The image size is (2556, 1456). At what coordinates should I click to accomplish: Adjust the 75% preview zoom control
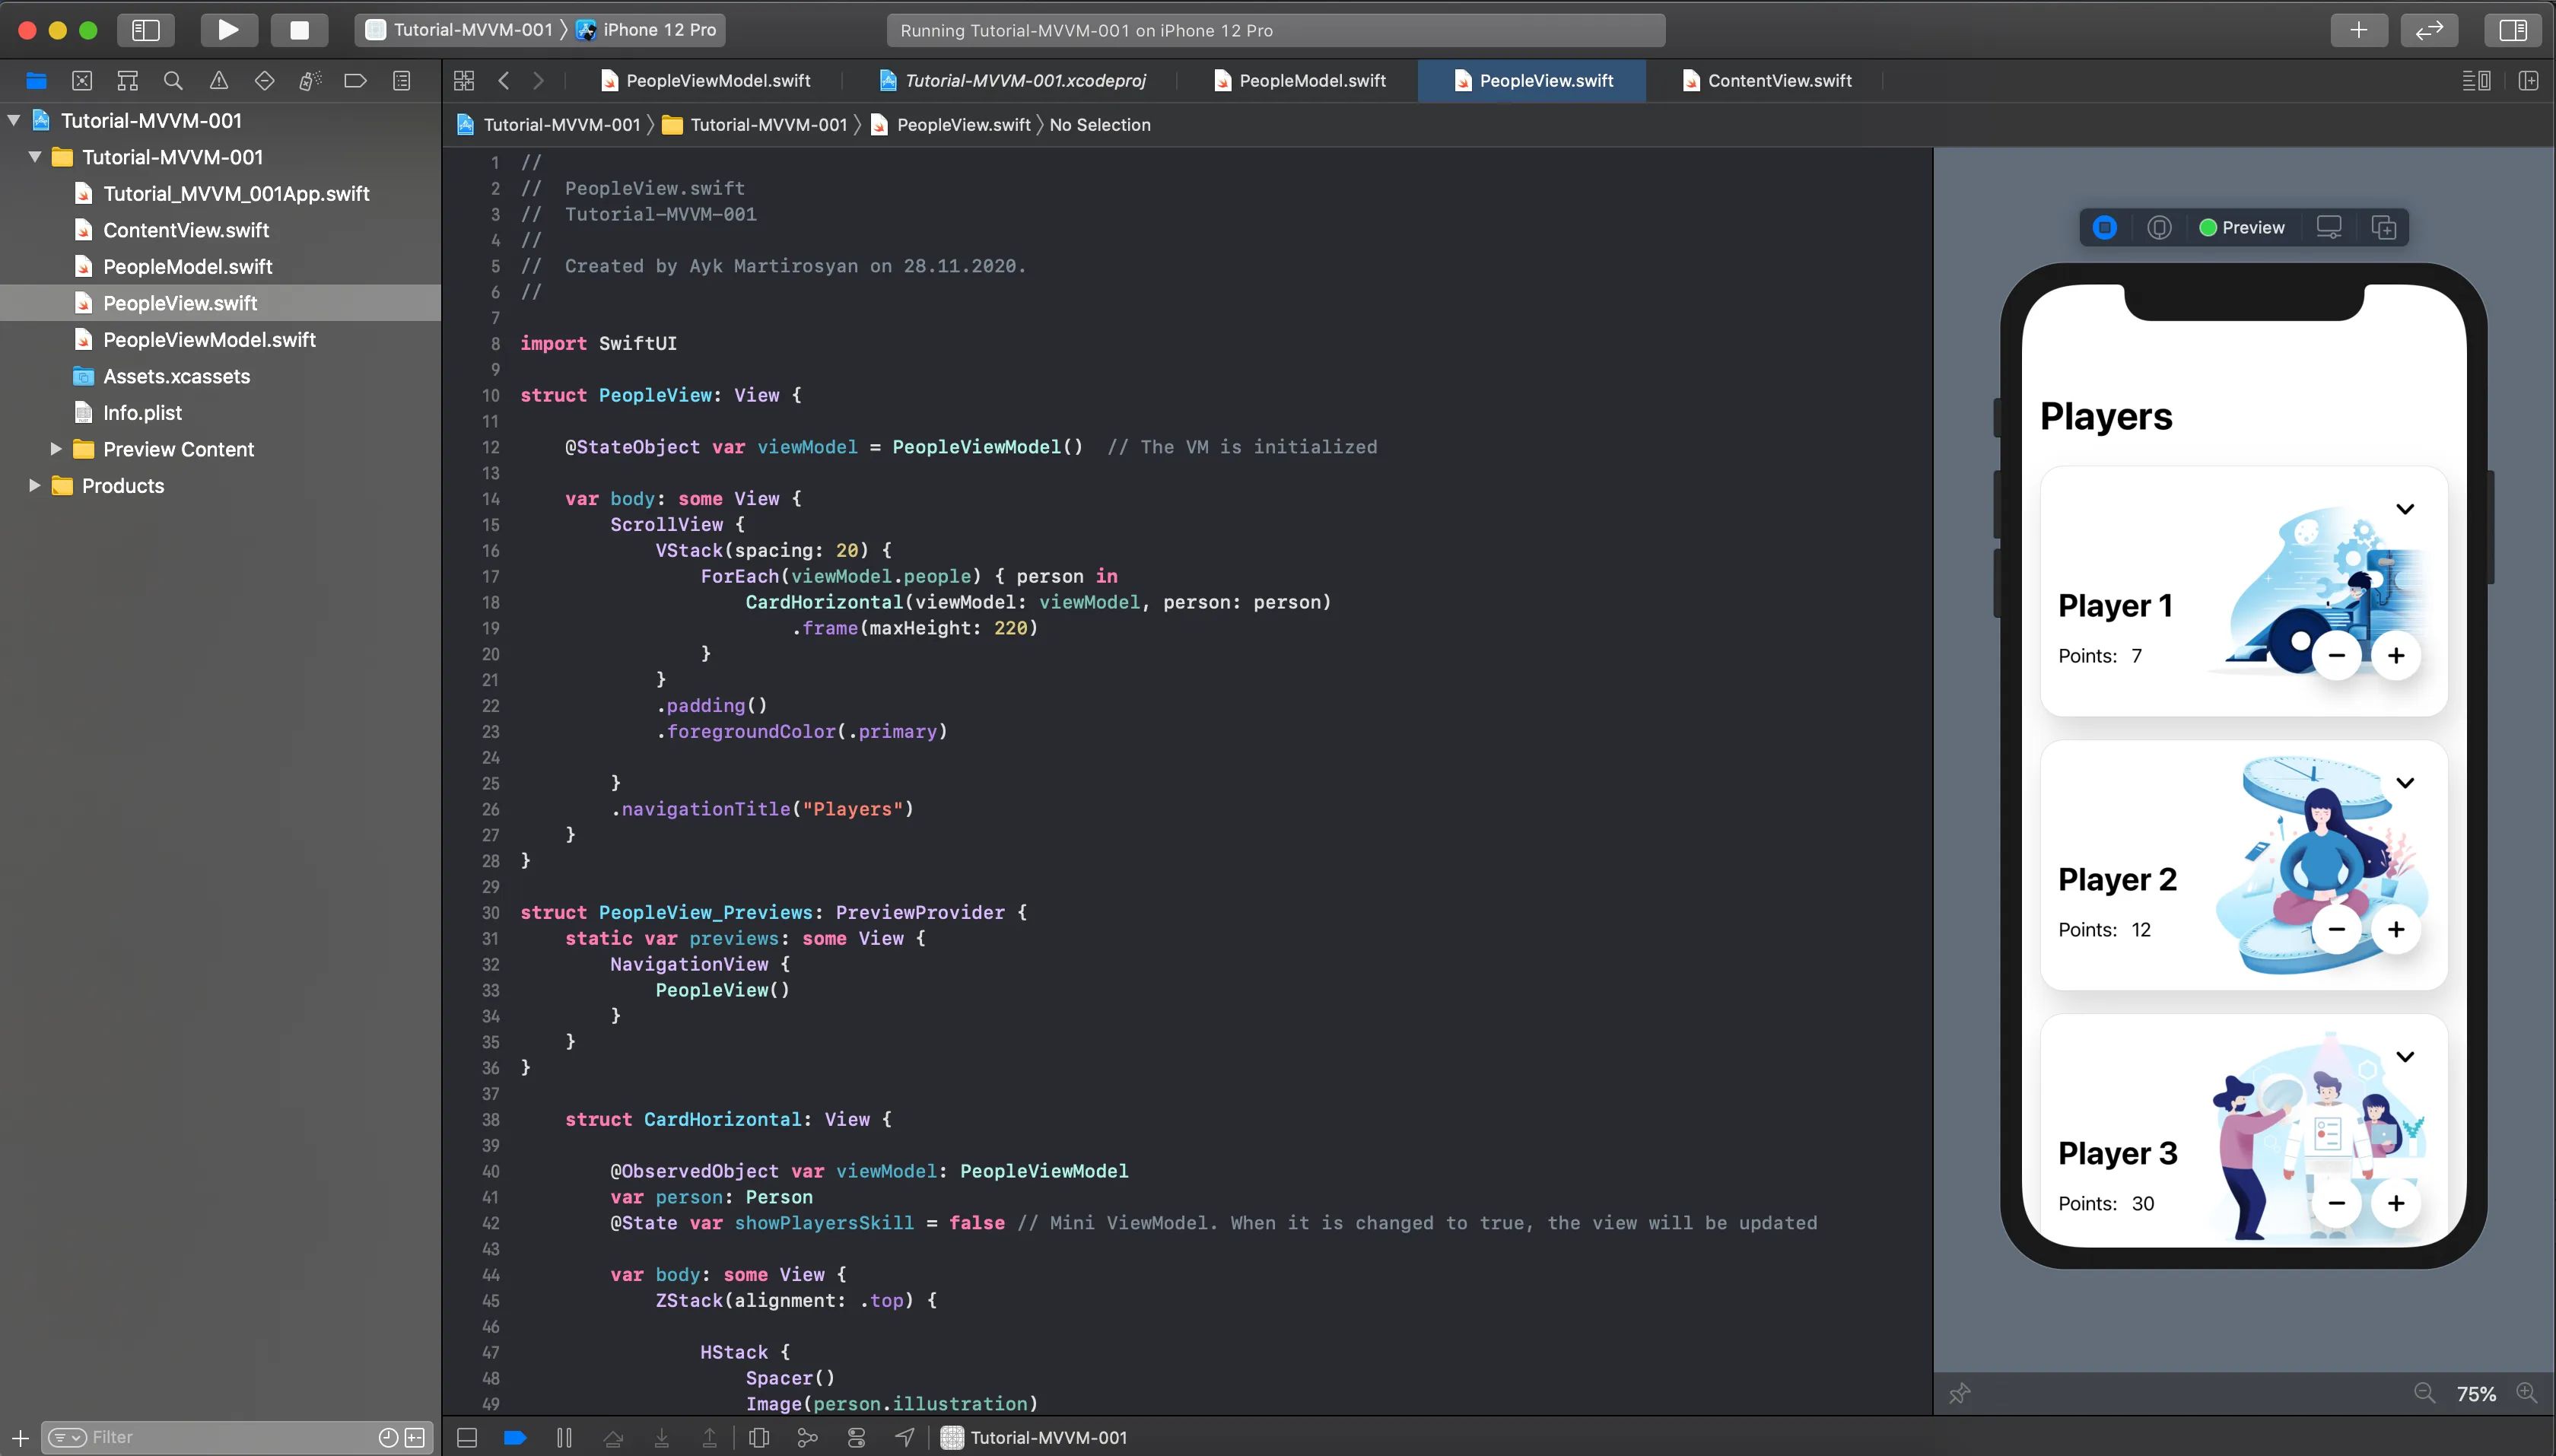tap(2477, 1392)
